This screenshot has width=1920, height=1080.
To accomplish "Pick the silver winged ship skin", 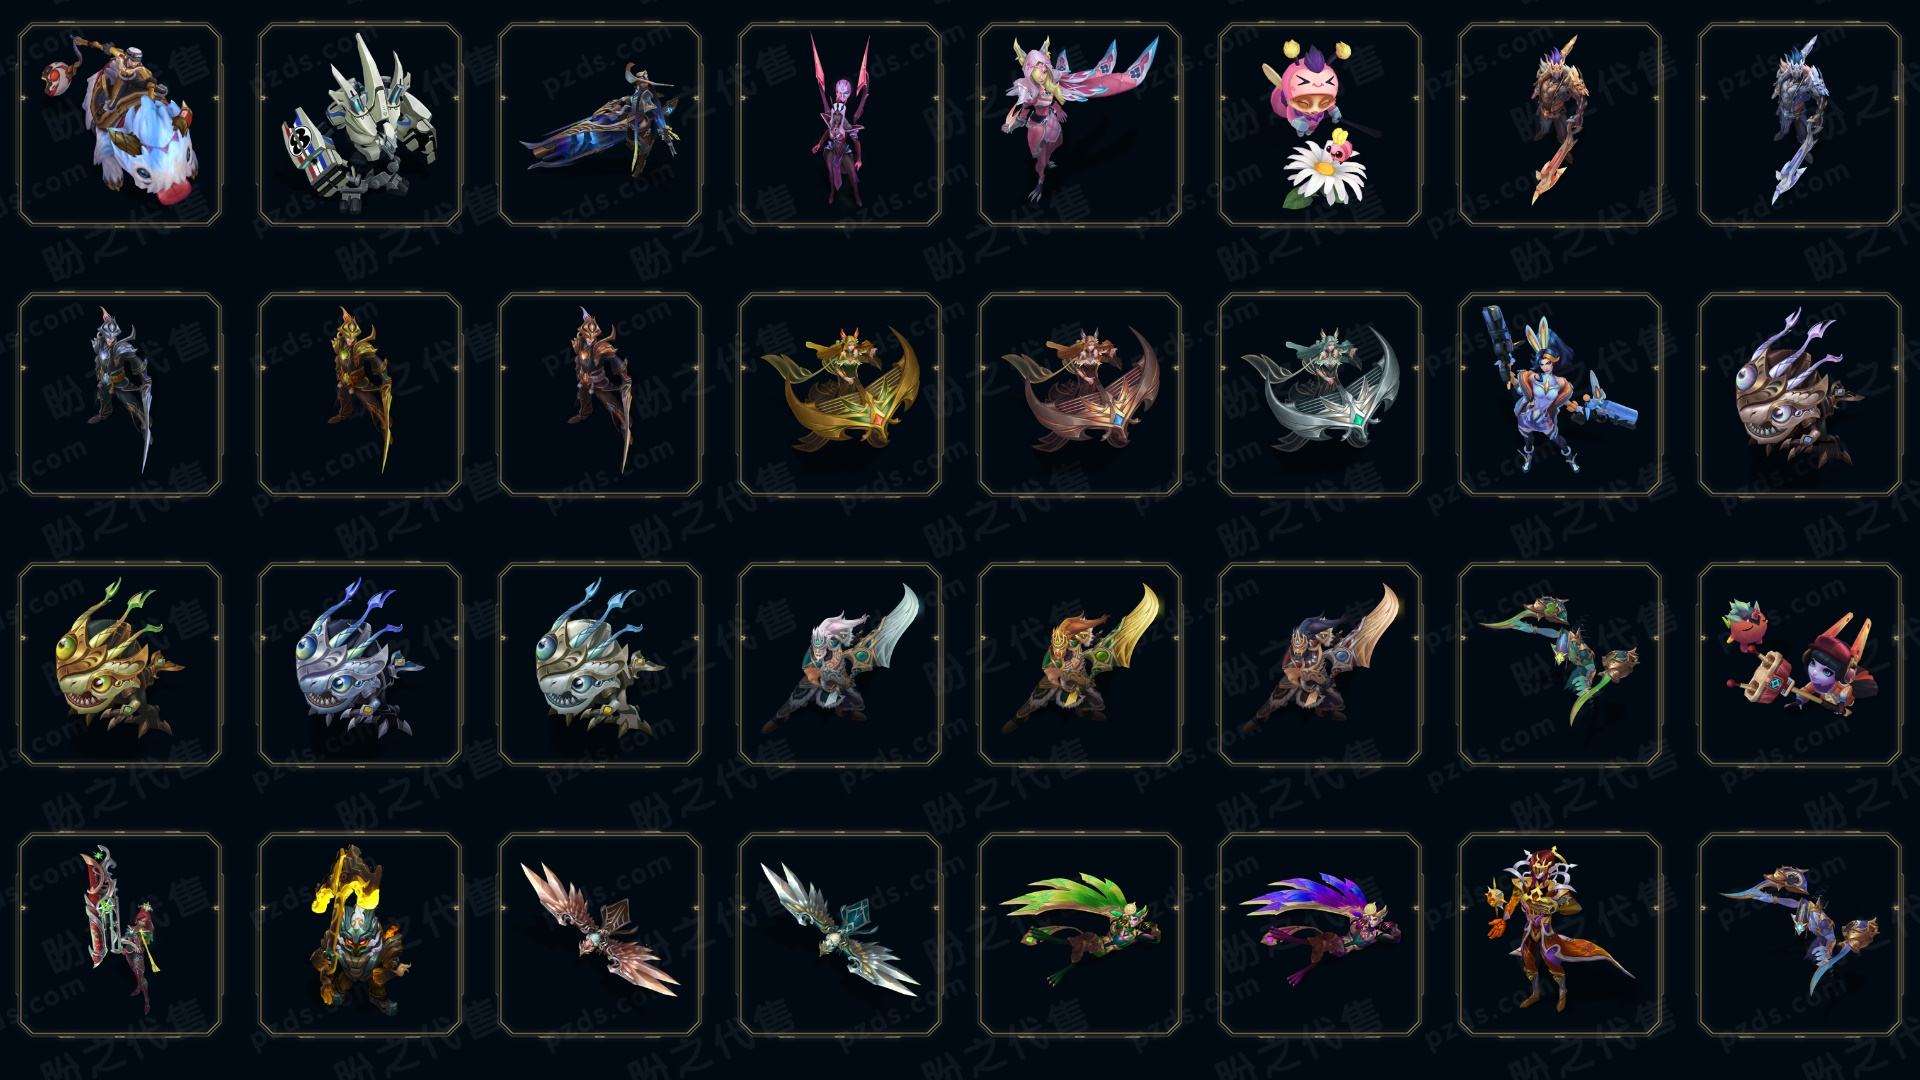I will 1320,394.
